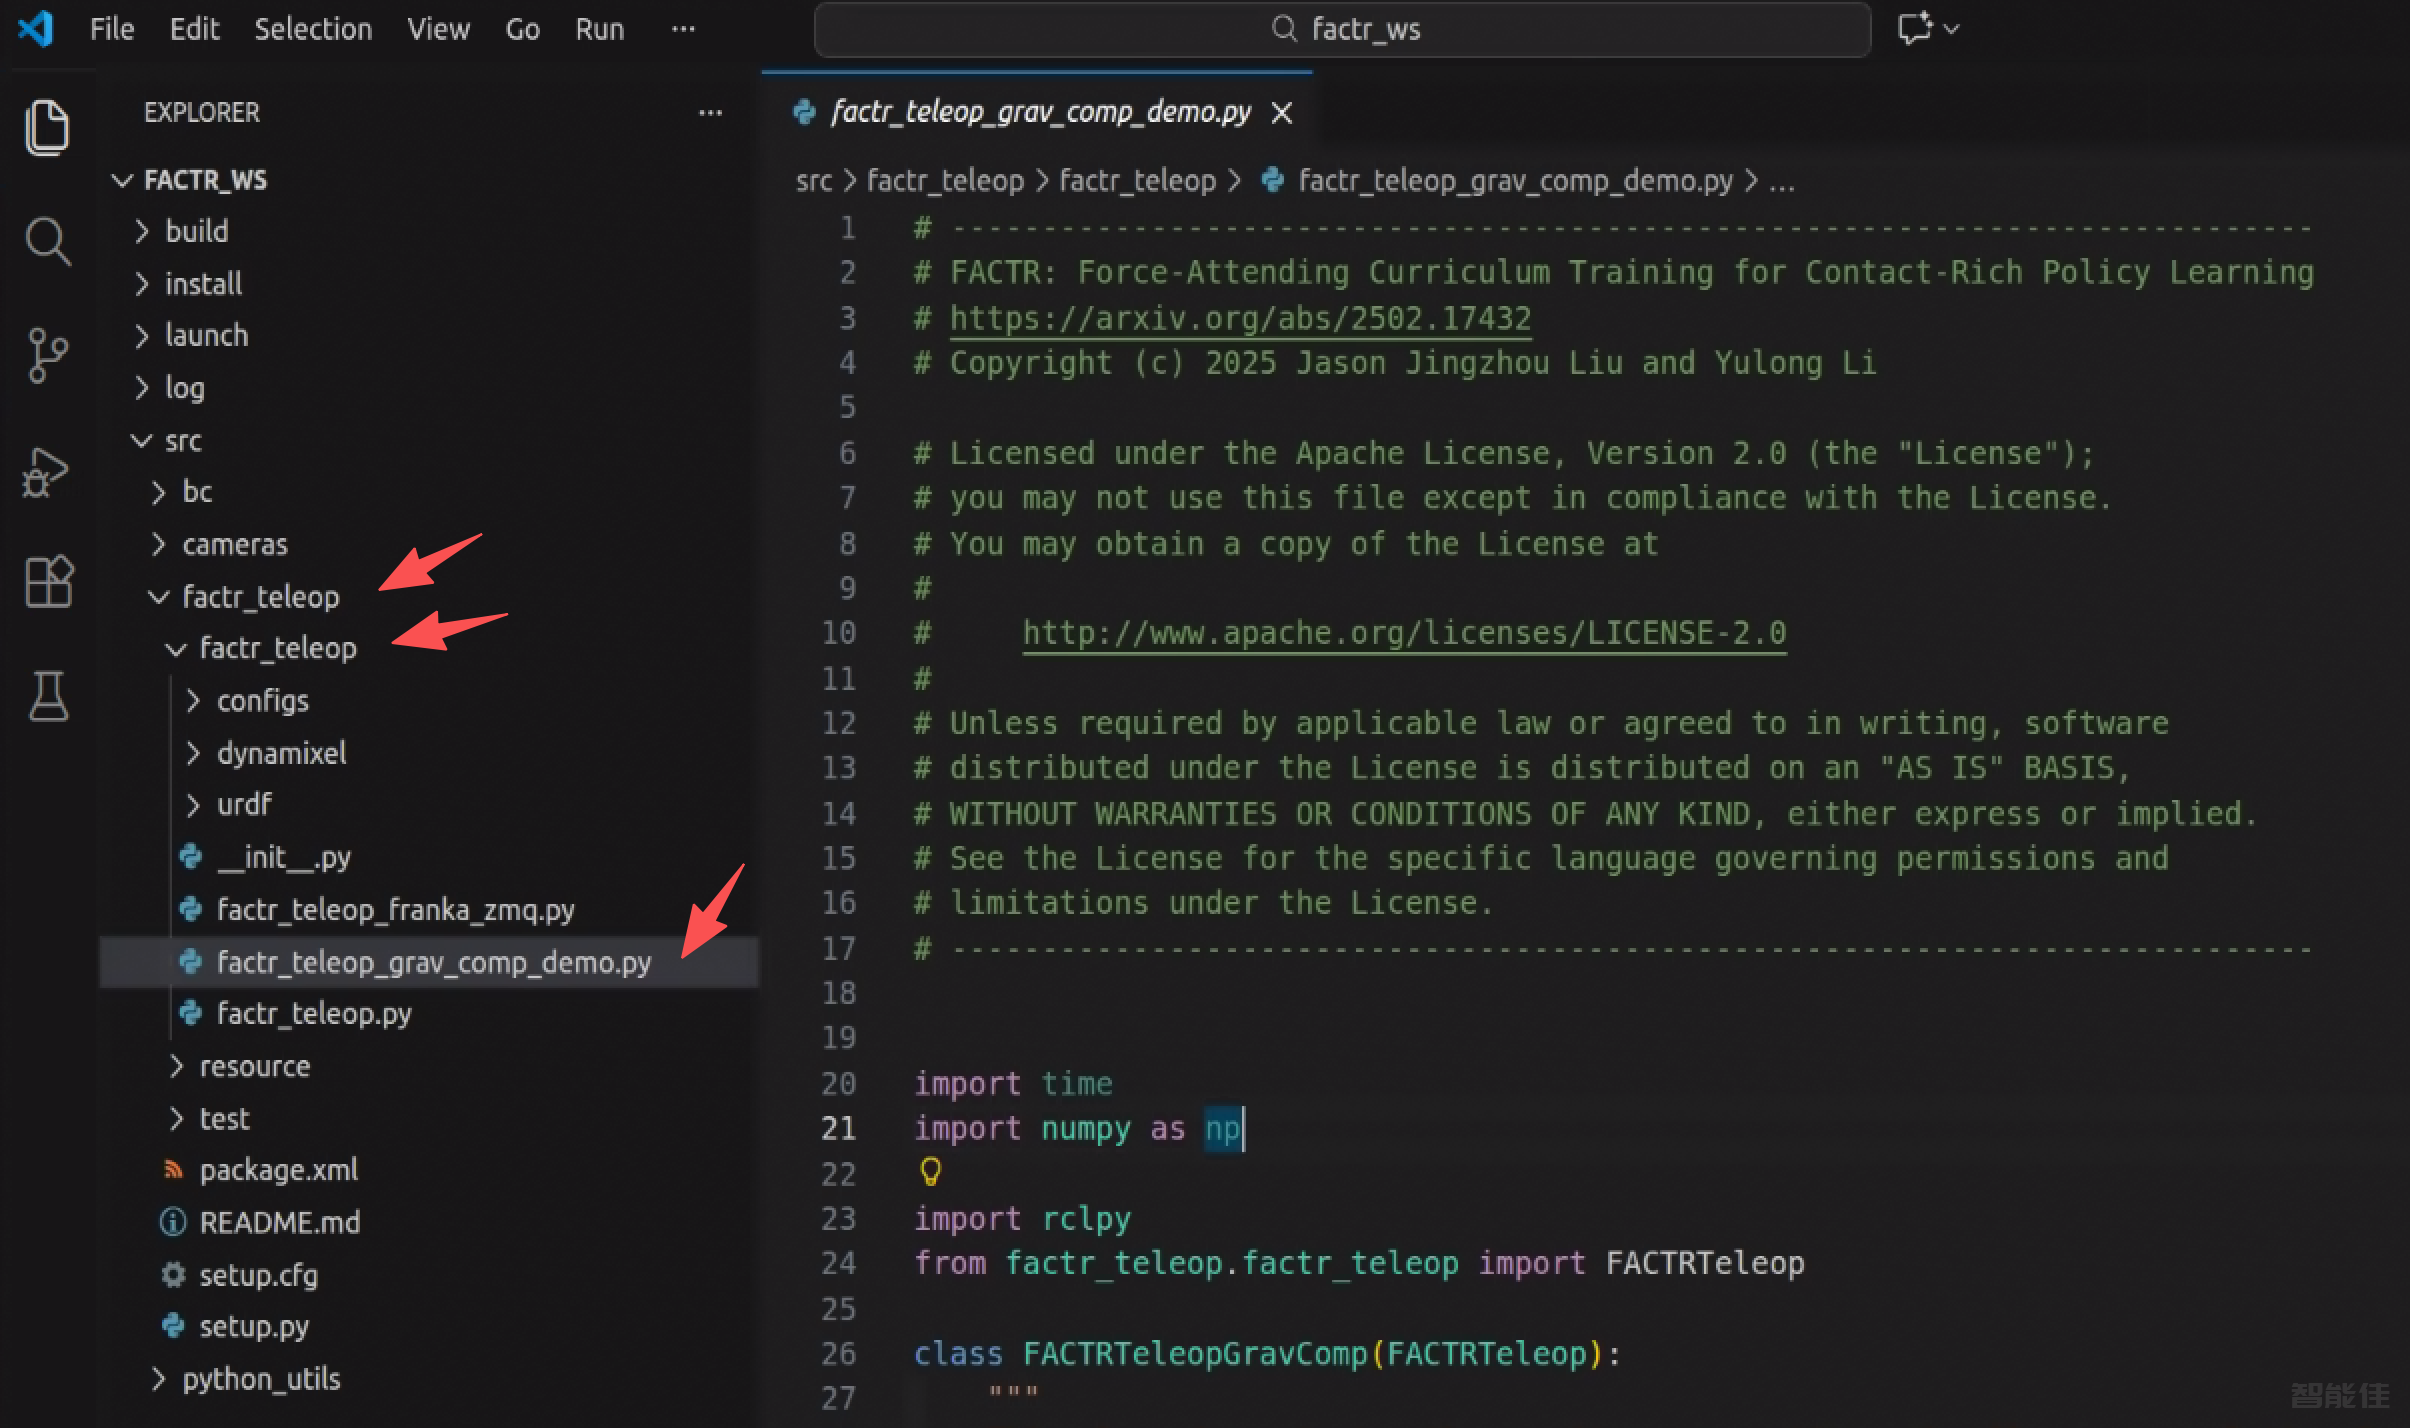The height and width of the screenshot is (1428, 2410).
Task: Open the Explorer view in activity bar
Action: coord(46,127)
